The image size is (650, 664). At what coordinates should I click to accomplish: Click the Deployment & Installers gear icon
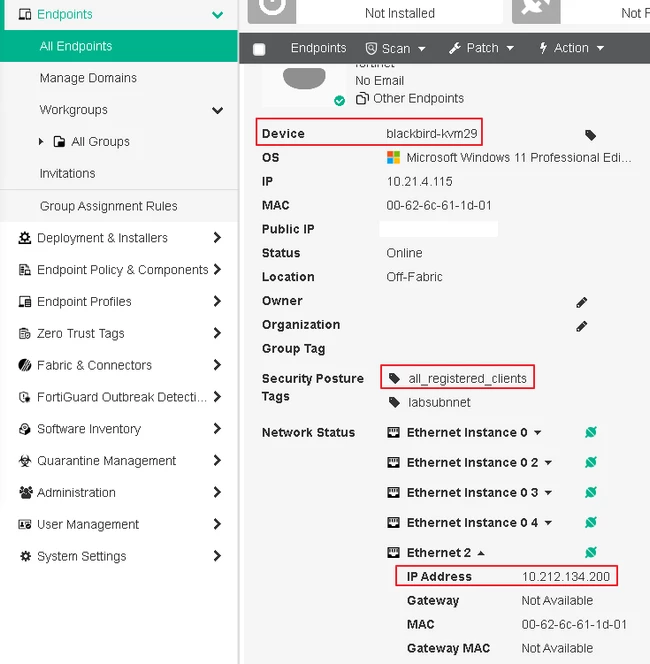[x=25, y=238]
